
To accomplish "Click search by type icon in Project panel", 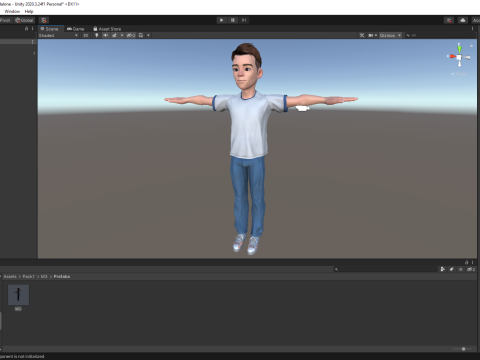I will [443, 269].
